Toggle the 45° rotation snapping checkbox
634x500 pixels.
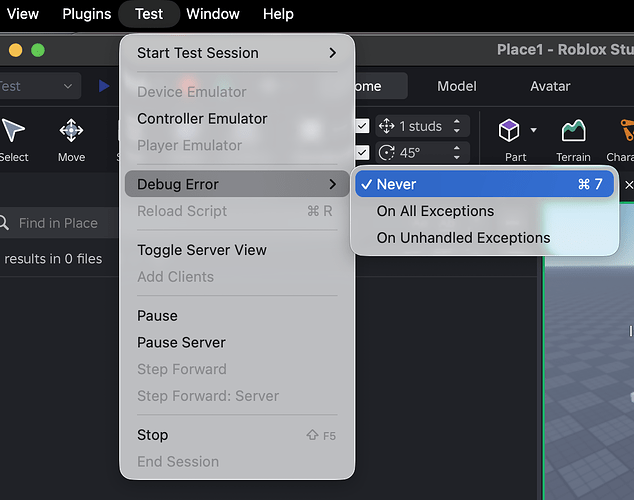click(x=362, y=152)
